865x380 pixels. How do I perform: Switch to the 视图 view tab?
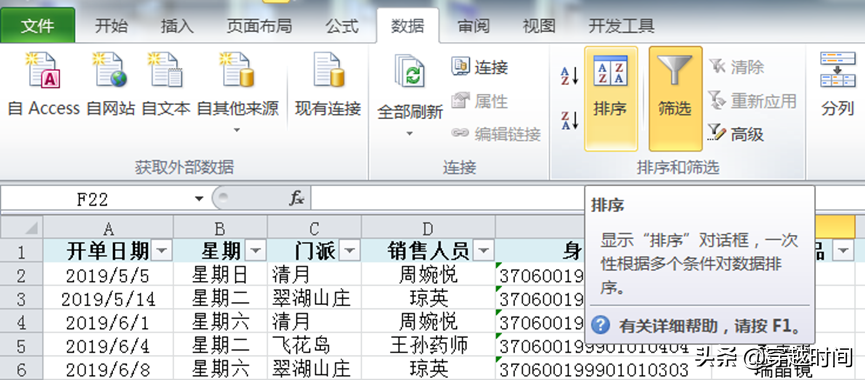point(539,26)
